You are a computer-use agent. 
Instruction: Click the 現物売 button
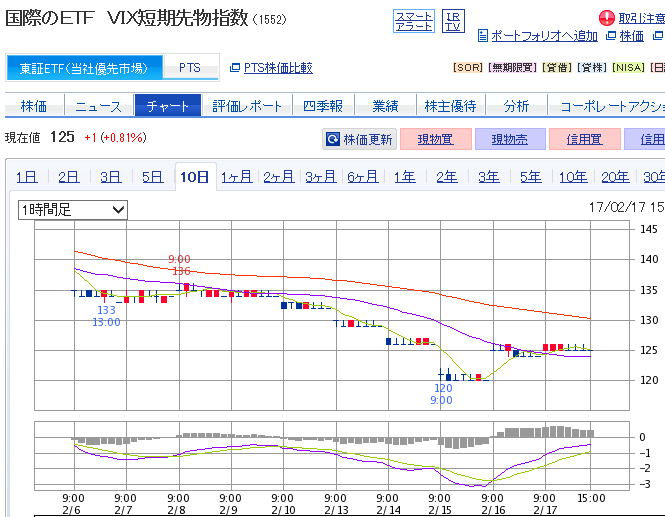pyautogui.click(x=510, y=139)
